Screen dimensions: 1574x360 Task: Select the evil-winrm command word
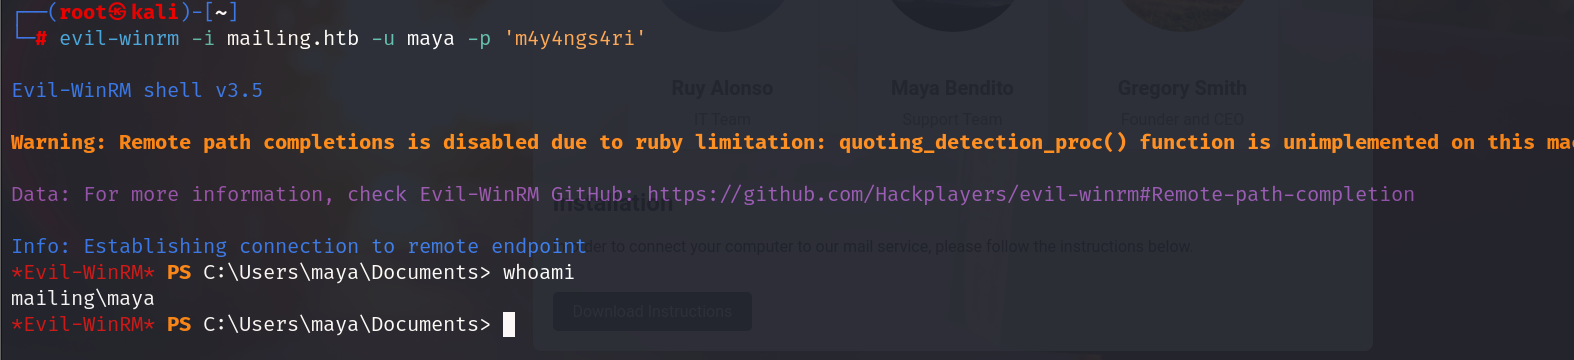pyautogui.click(x=119, y=38)
